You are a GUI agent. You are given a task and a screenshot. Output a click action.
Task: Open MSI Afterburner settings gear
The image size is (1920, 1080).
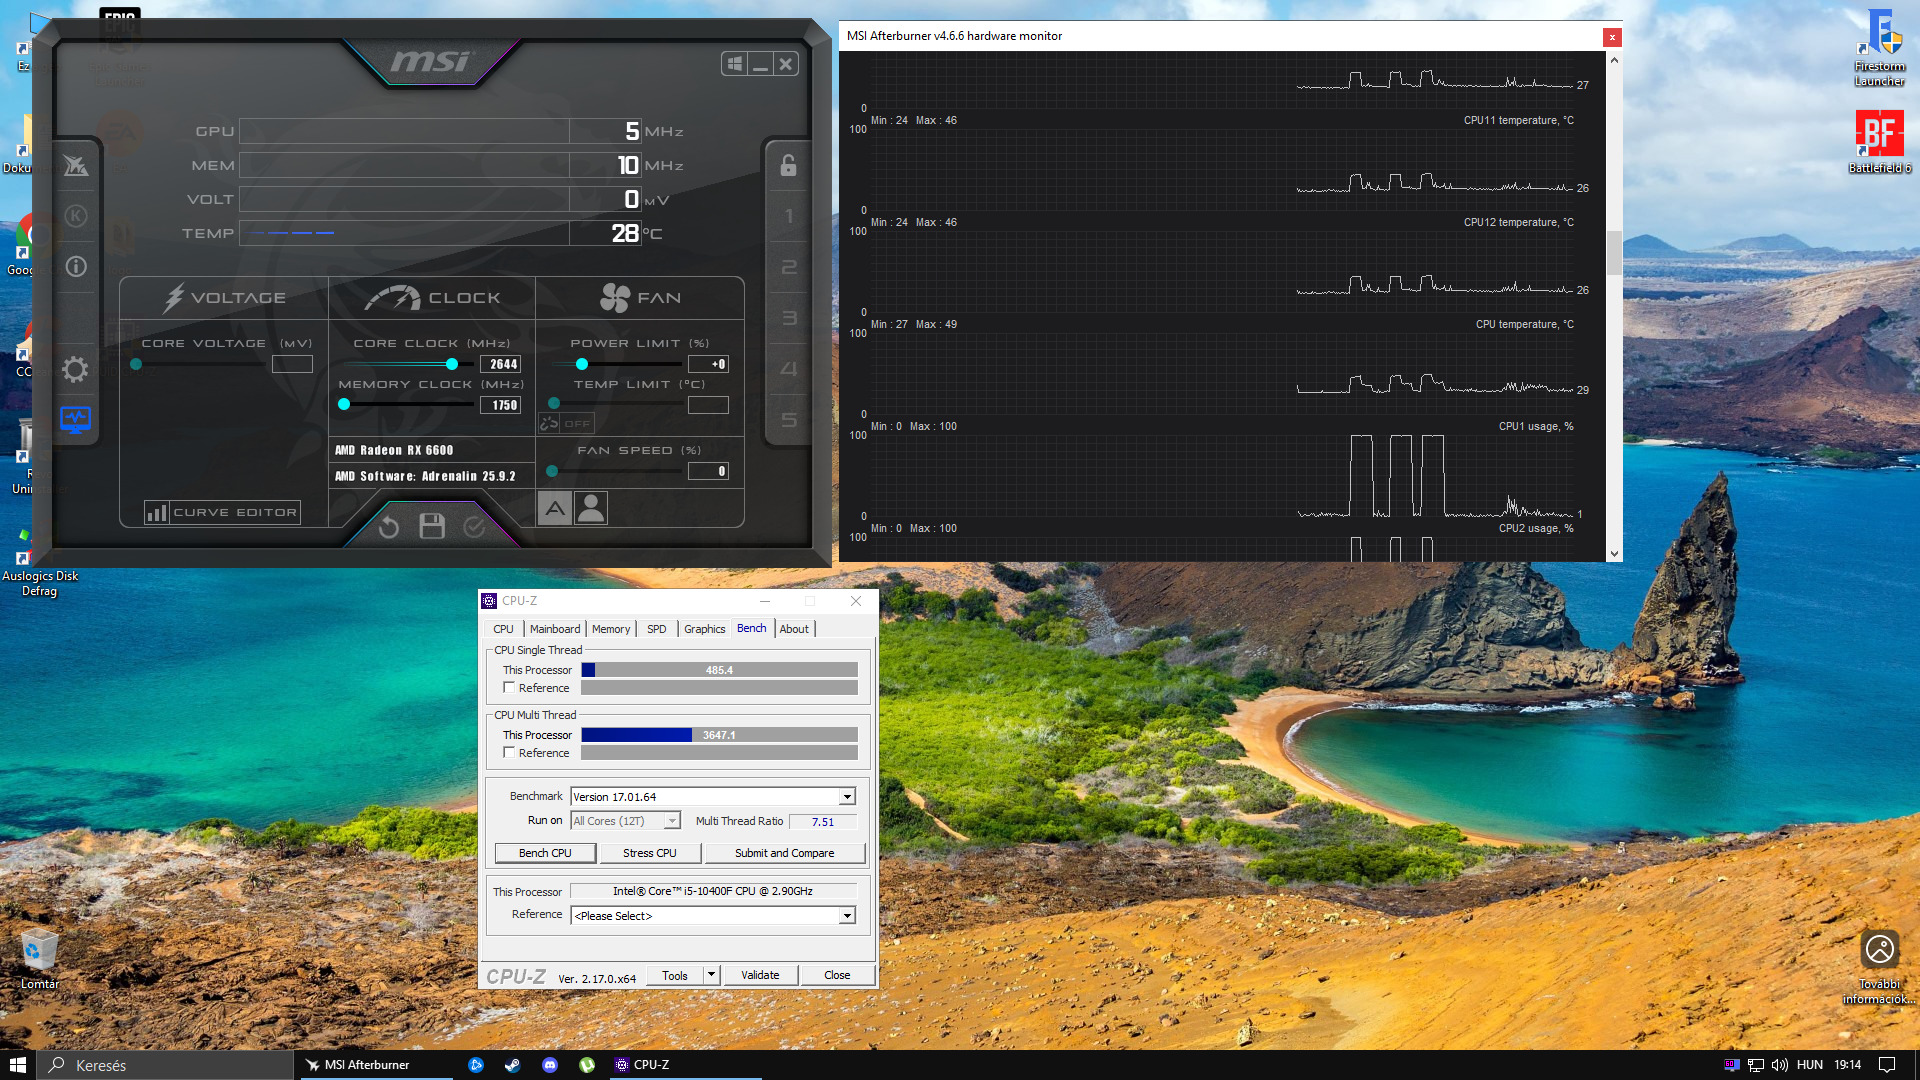tap(75, 370)
